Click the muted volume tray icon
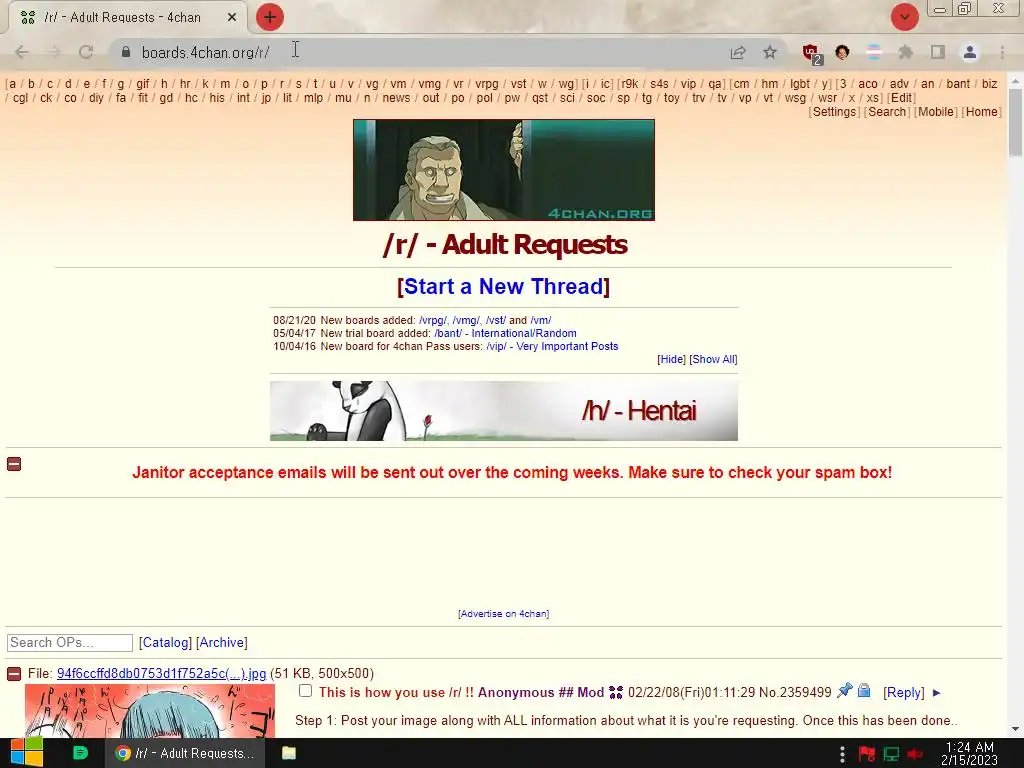The image size is (1024, 768). [x=915, y=754]
